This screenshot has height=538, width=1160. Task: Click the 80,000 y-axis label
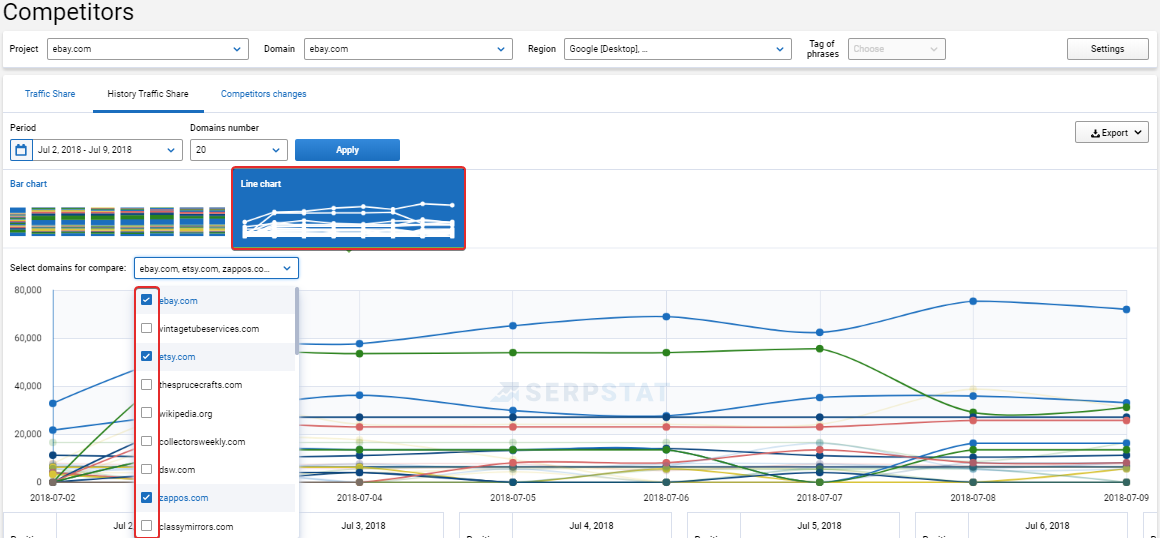[x=27, y=290]
